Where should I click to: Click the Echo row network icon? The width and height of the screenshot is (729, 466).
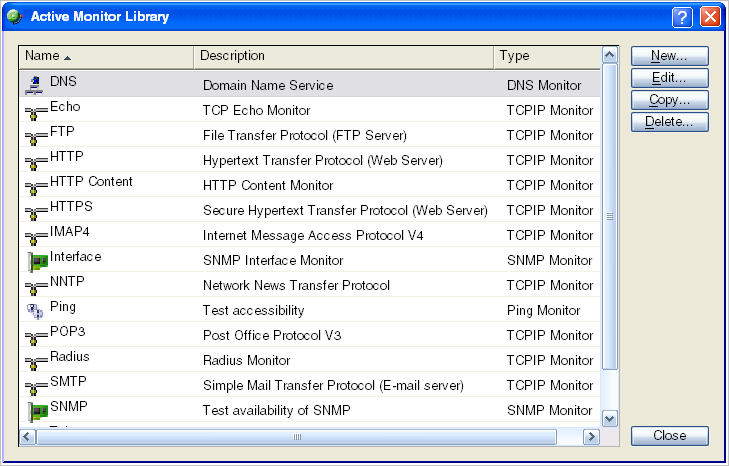(36, 112)
